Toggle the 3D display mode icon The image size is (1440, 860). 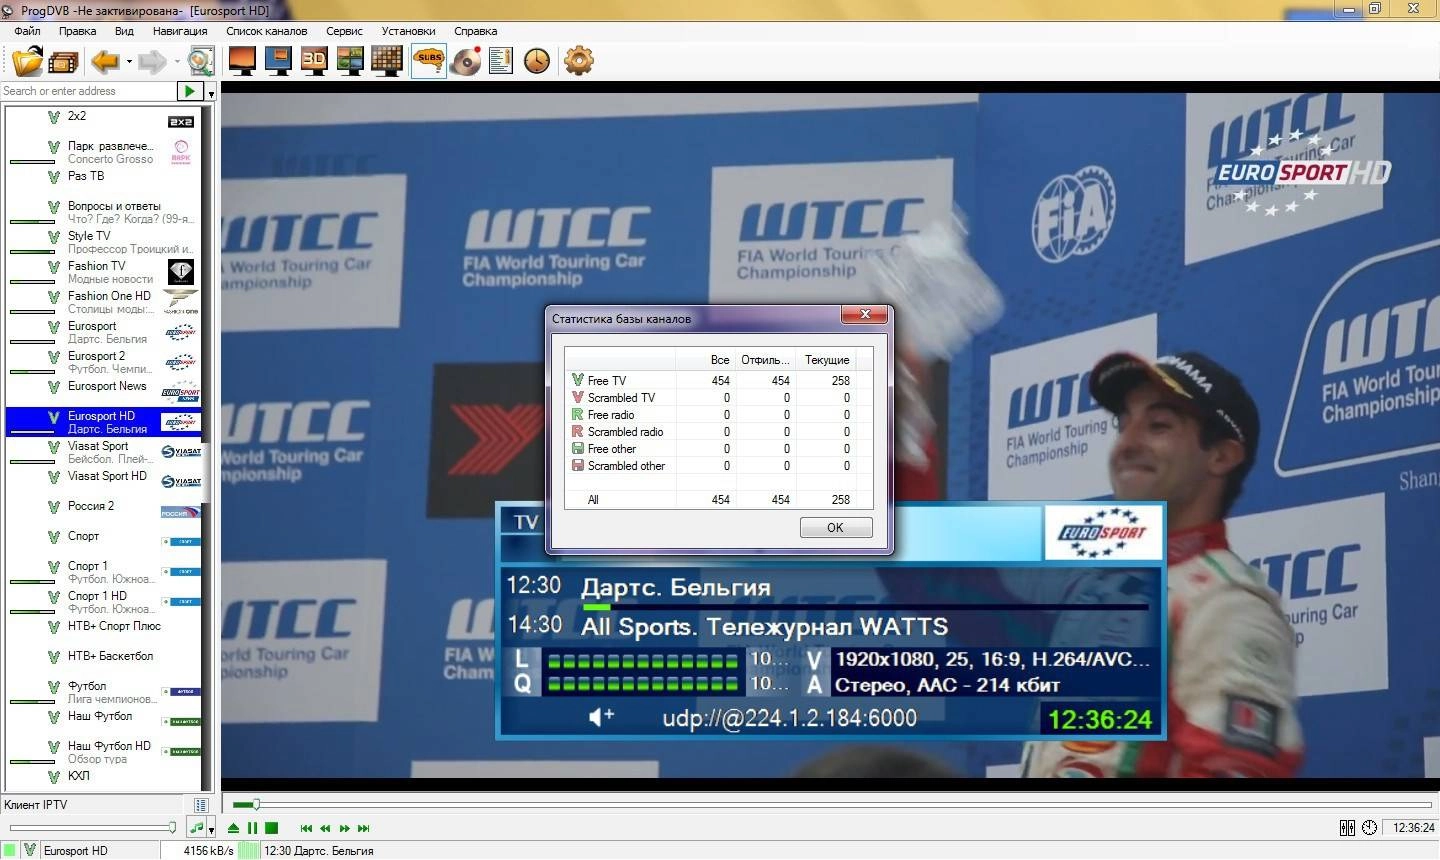coord(314,61)
